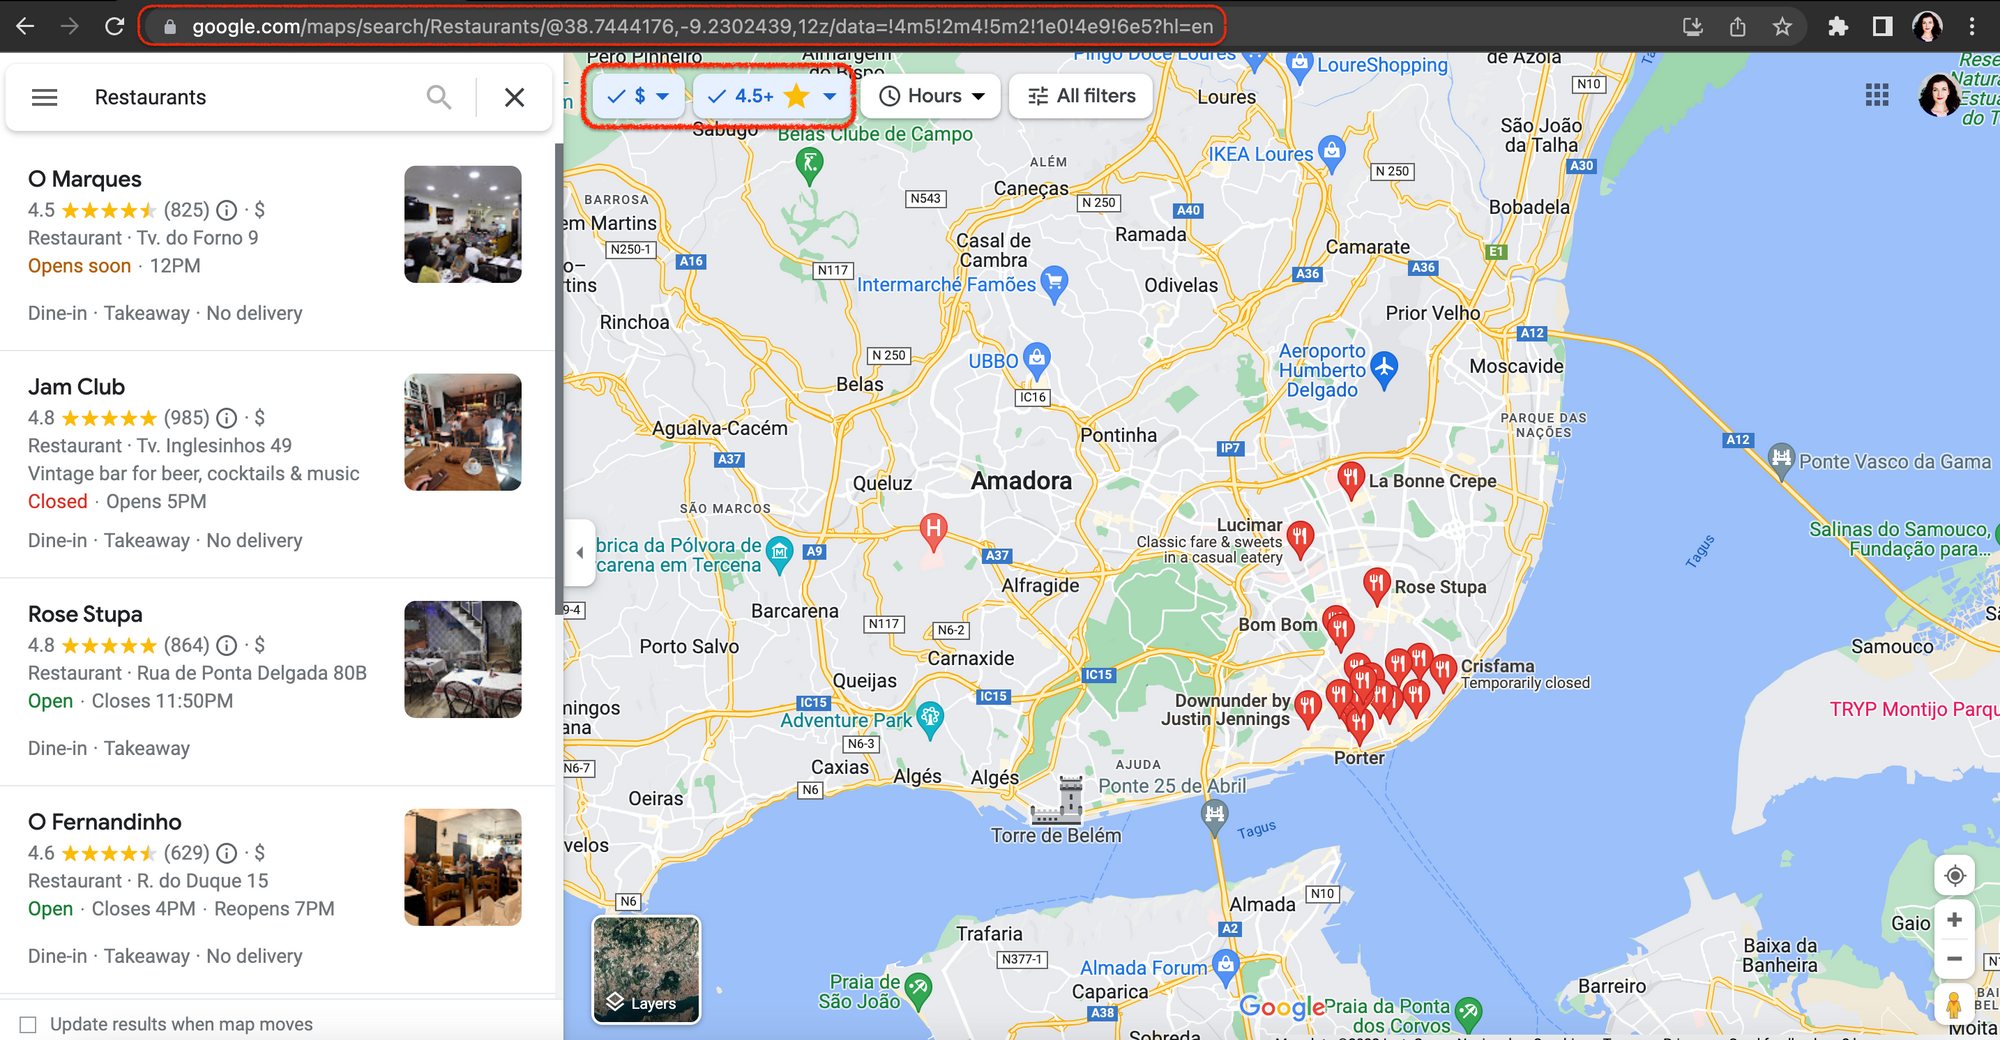This screenshot has height=1040, width=2000.
Task: Go forward in browser history
Action: 70,26
